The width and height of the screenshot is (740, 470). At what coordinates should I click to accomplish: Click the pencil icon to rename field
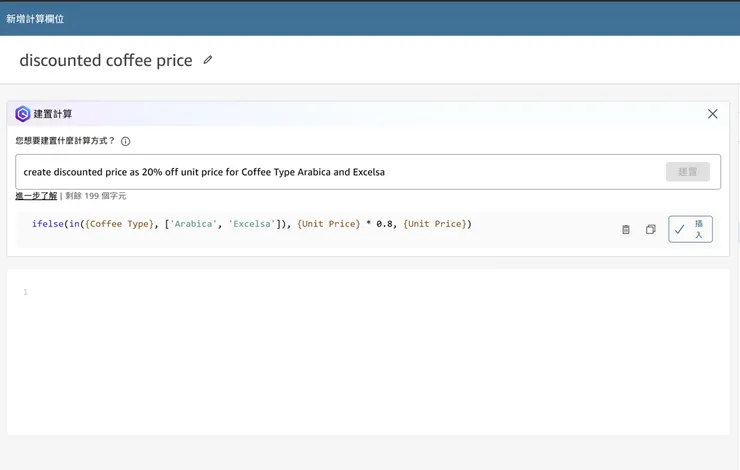coord(208,60)
